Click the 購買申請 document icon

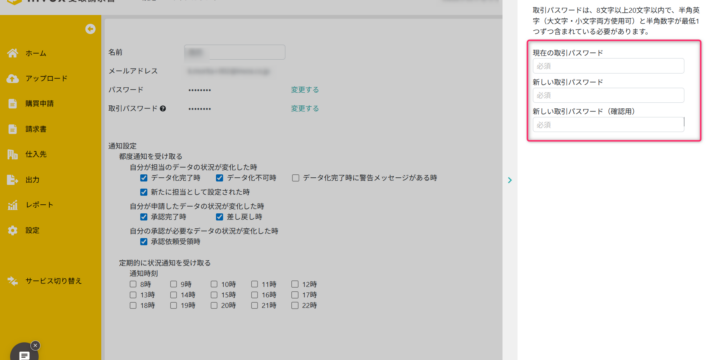coord(13,104)
